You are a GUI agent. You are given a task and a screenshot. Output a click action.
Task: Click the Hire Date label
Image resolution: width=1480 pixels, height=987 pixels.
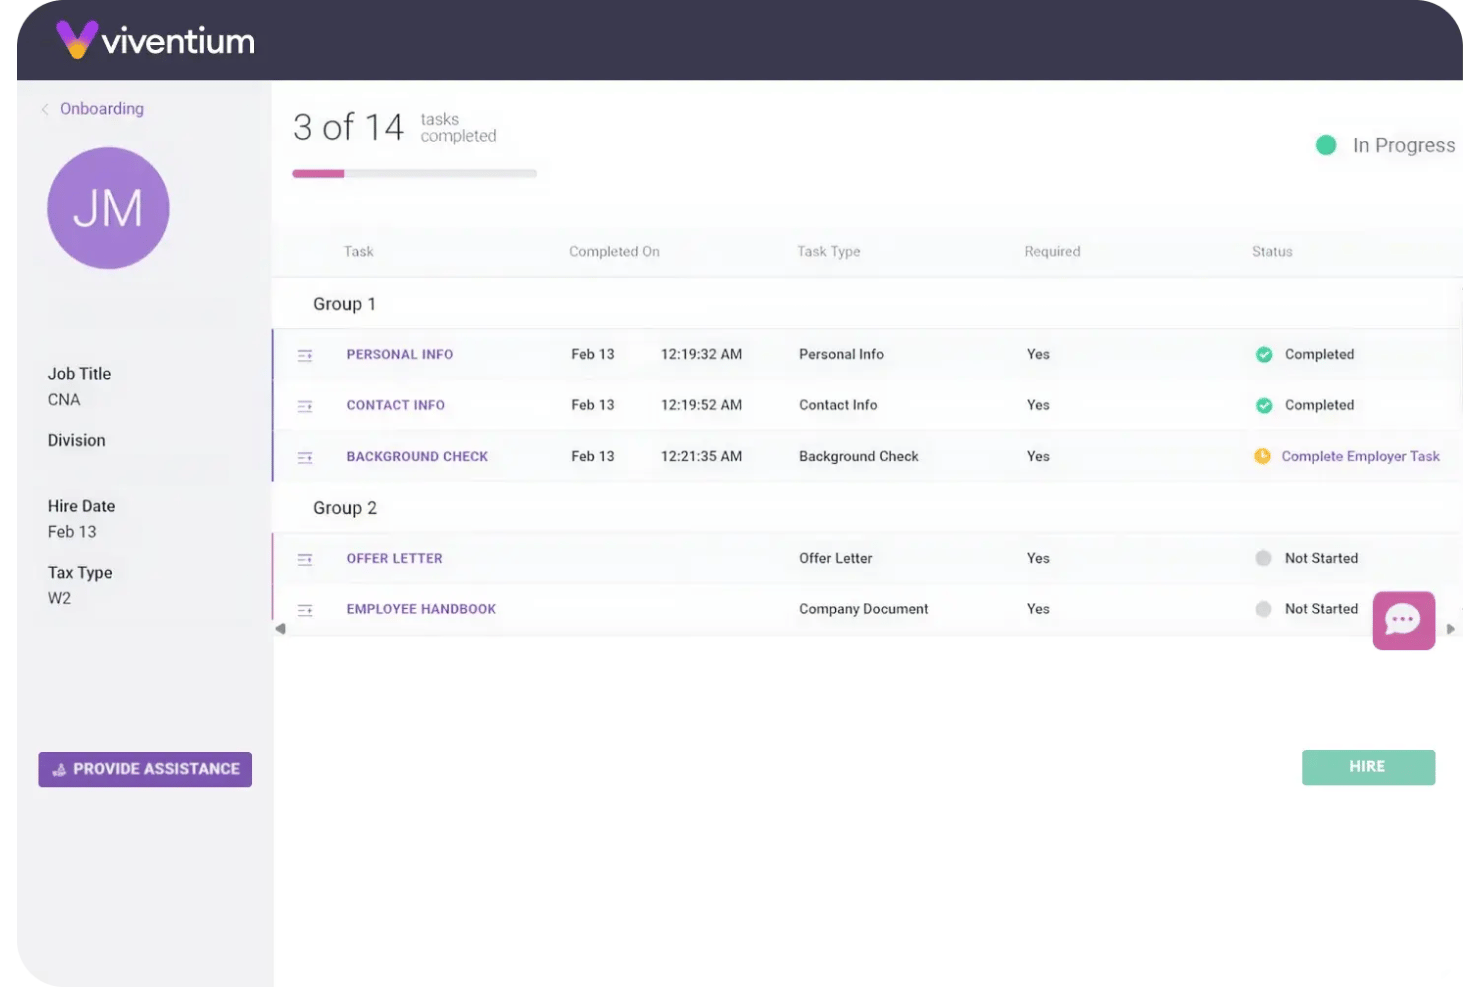[81, 506]
